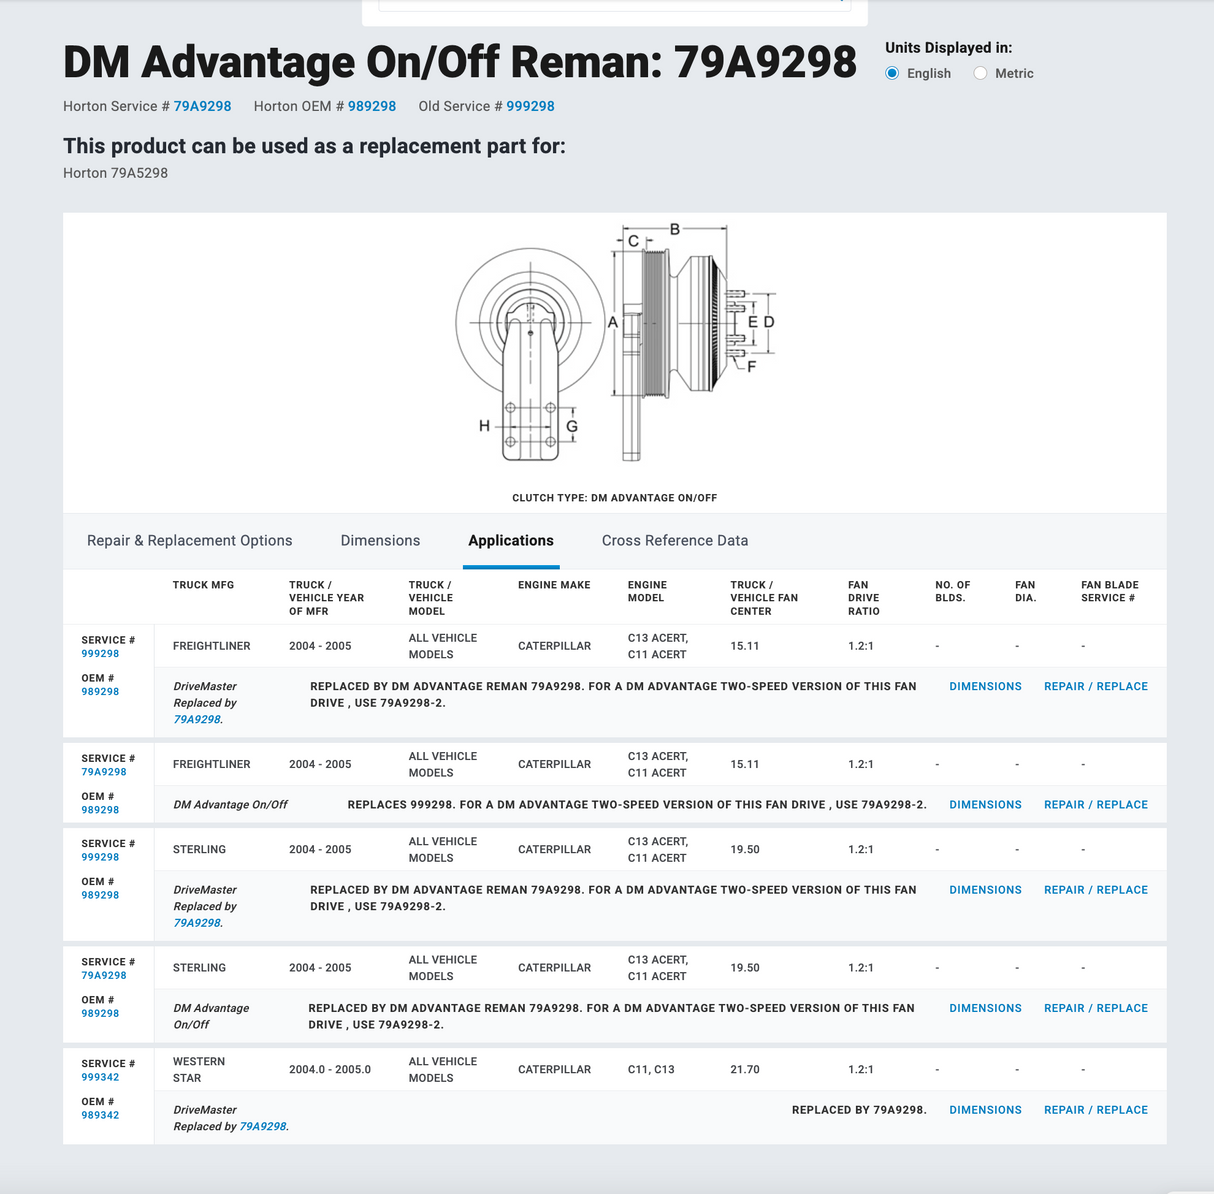This screenshot has width=1214, height=1194.
Task: Open service # 79A9298 in second Sterling row
Action: tap(104, 975)
